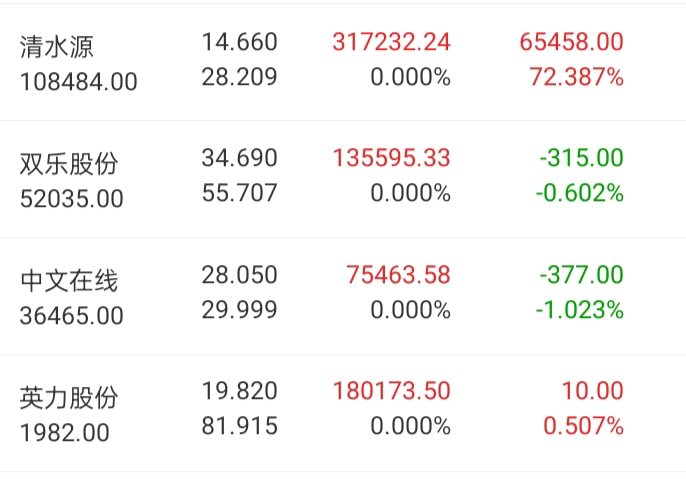This screenshot has width=686, height=479.
Task: Click 英力股份 holdings quantity 1982.00
Action: click(x=65, y=433)
